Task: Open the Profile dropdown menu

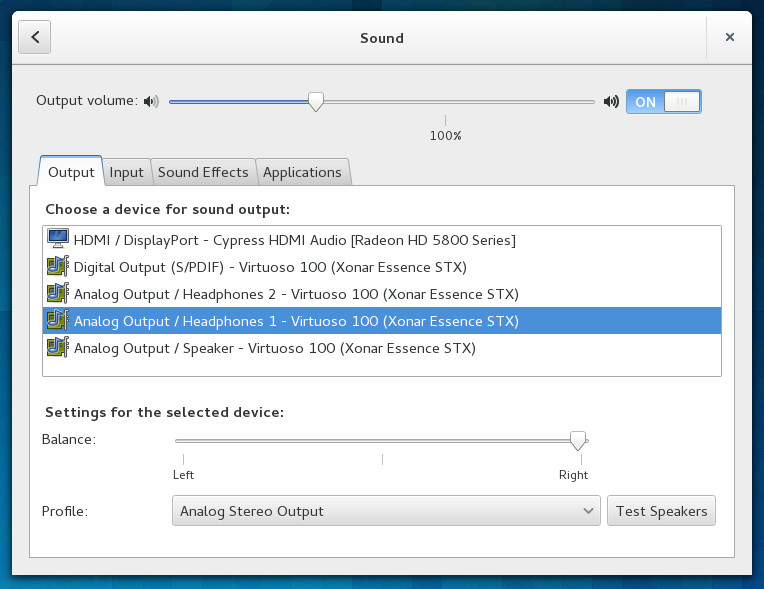Action: 386,511
